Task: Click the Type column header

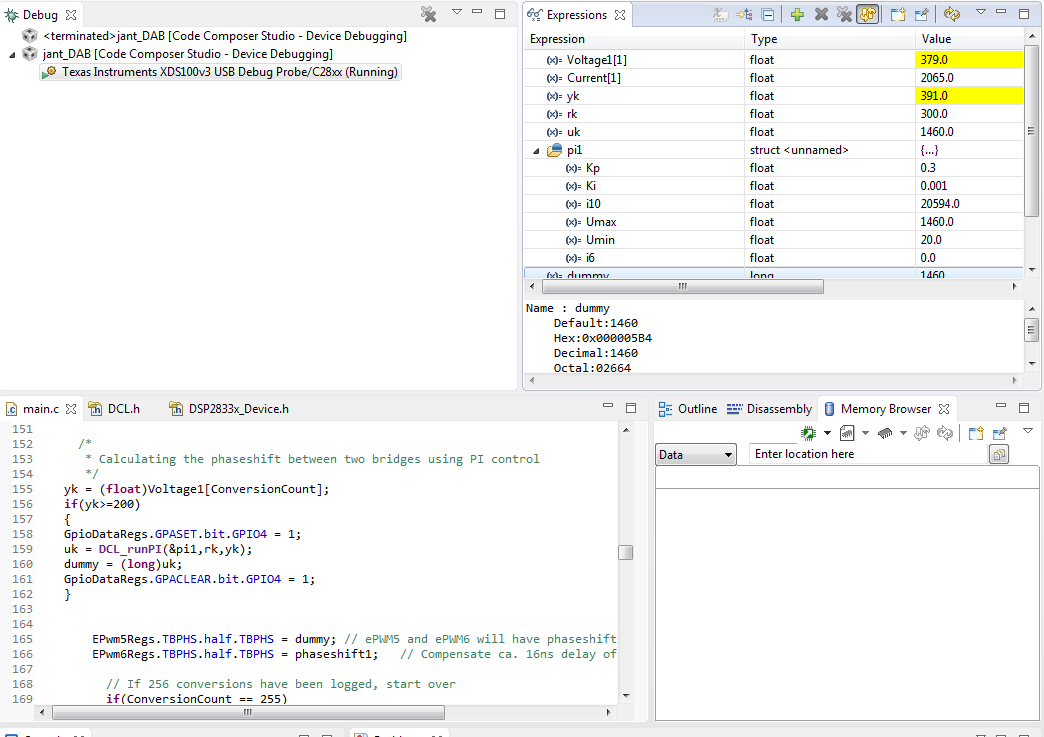Action: [x=830, y=39]
